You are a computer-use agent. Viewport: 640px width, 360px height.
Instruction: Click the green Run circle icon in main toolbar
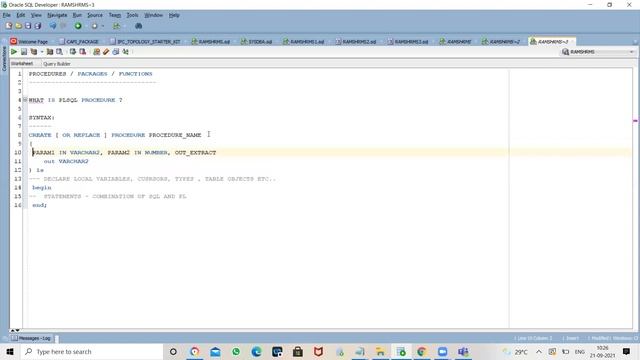click(78, 26)
